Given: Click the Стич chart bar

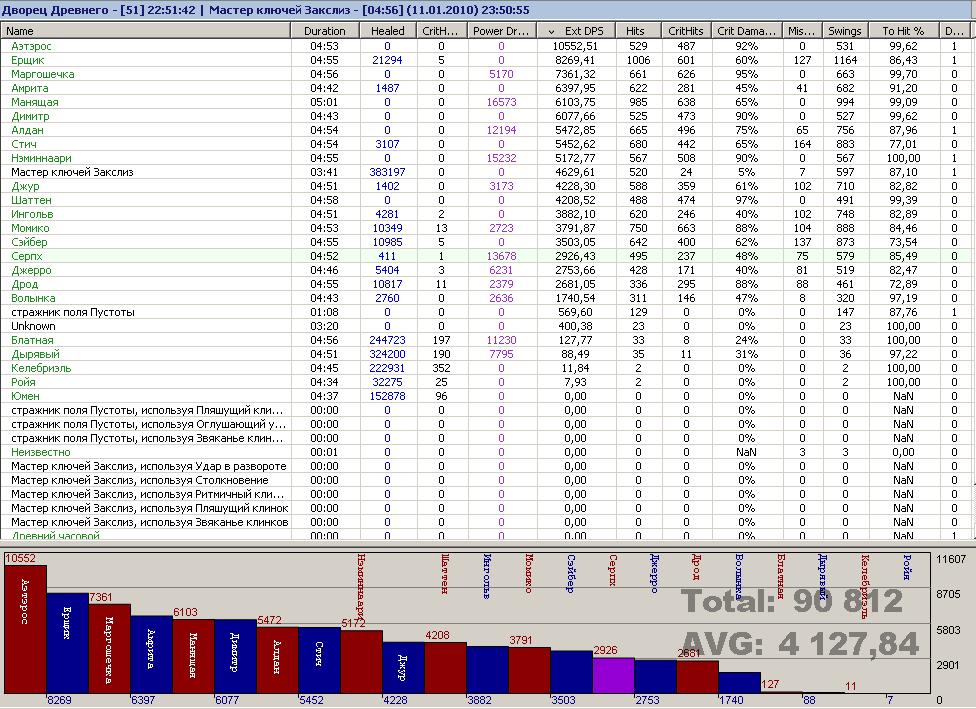Looking at the screenshot, I should click(319, 660).
